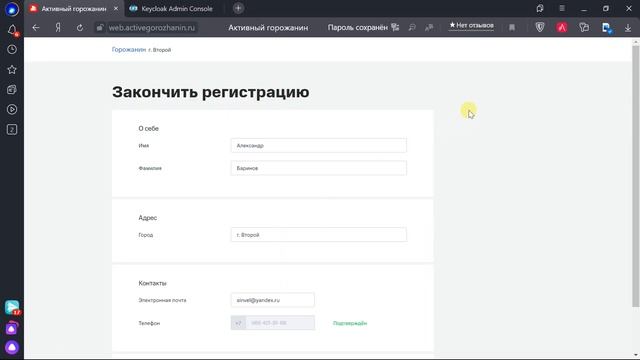Open history clock icon in sidebar
The image size is (640, 360).
tap(12, 49)
